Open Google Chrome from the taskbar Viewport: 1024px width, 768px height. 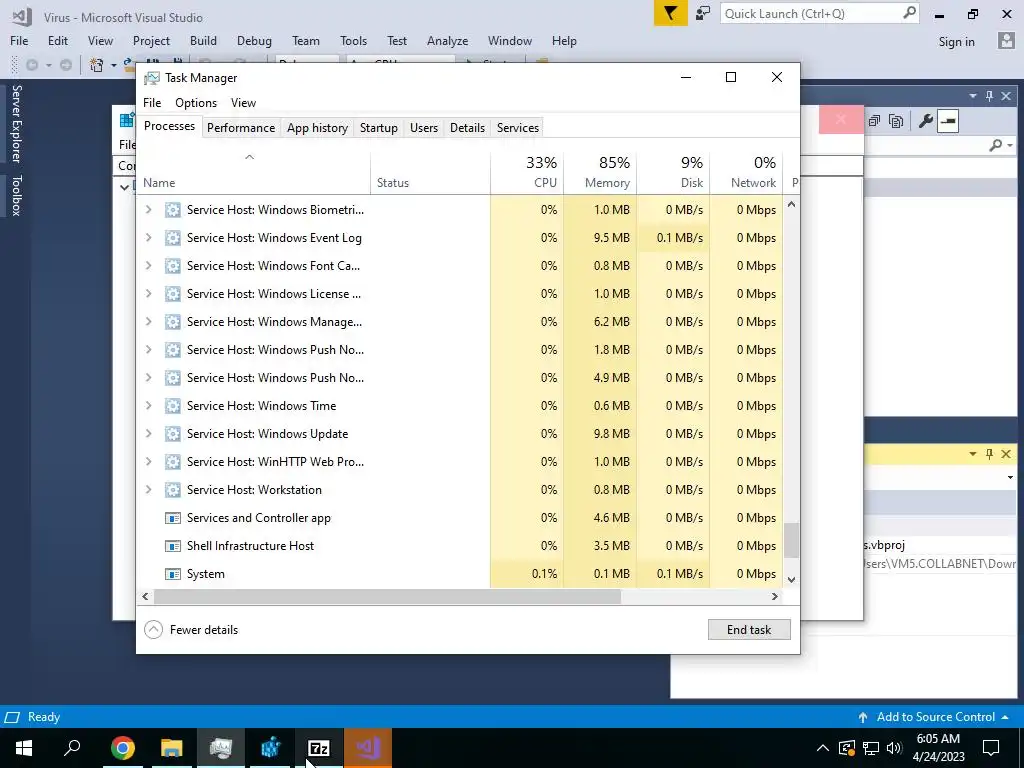(x=122, y=748)
